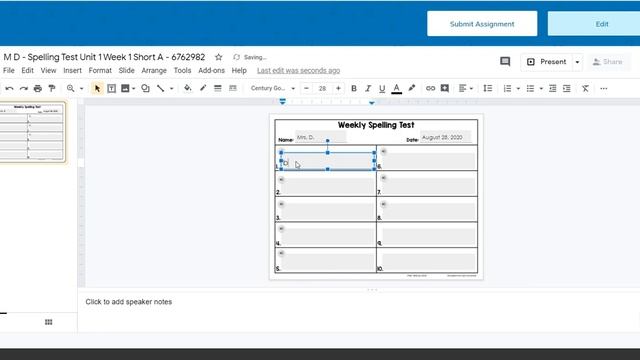Expand the Insert image dropdown arrow
This screenshot has width=640, height=360.
tap(133, 89)
